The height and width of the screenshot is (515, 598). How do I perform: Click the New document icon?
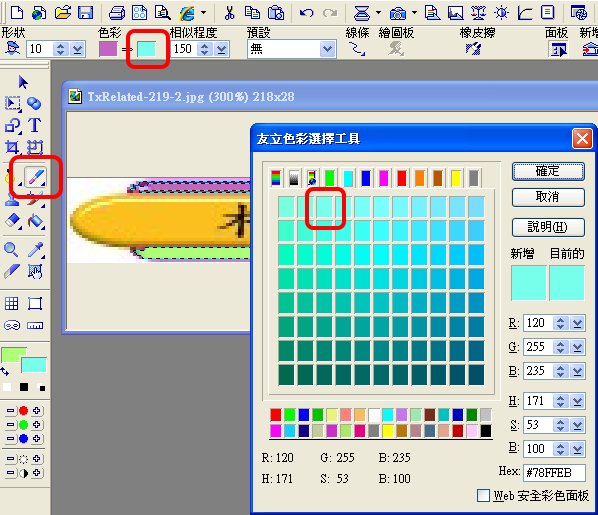(x=17, y=13)
